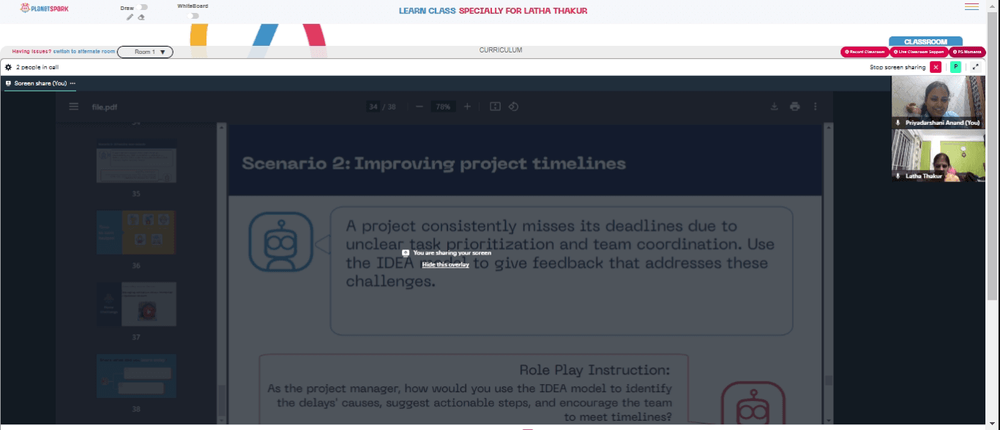Viewport: 1000px width, 430px height.
Task: Open page 36 thumbnail
Action: (x=136, y=232)
